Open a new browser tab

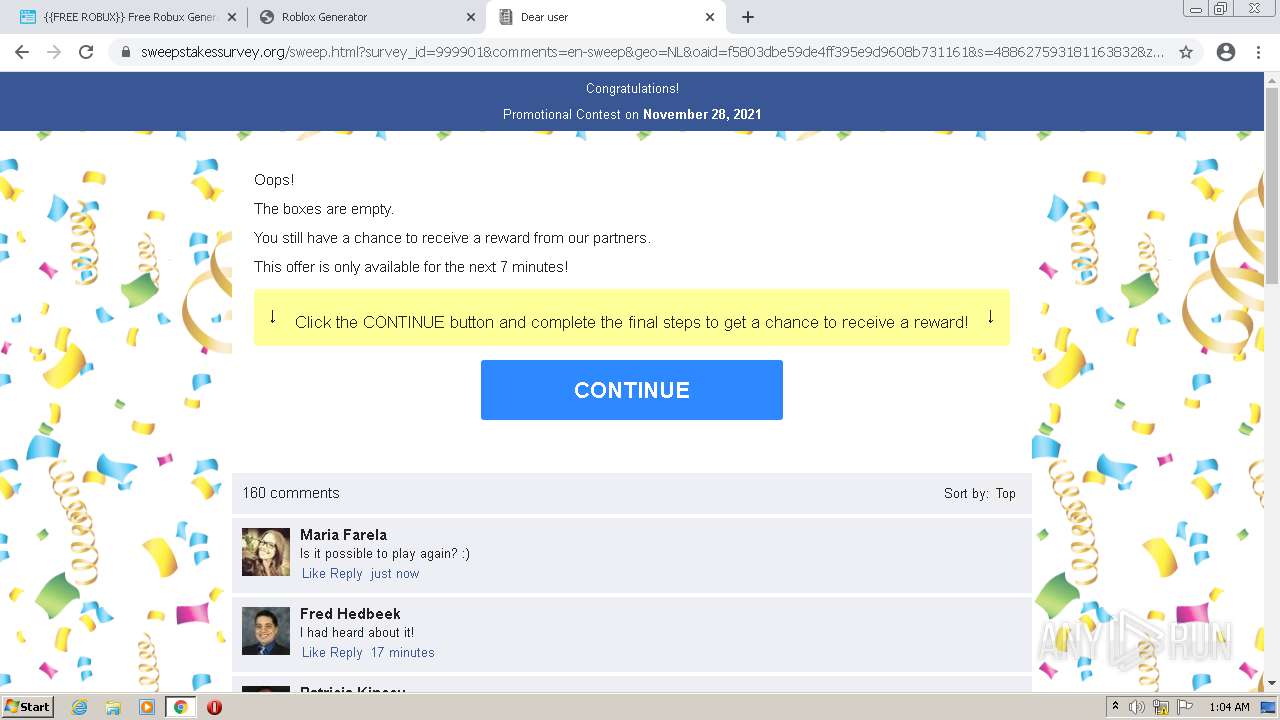[x=748, y=17]
